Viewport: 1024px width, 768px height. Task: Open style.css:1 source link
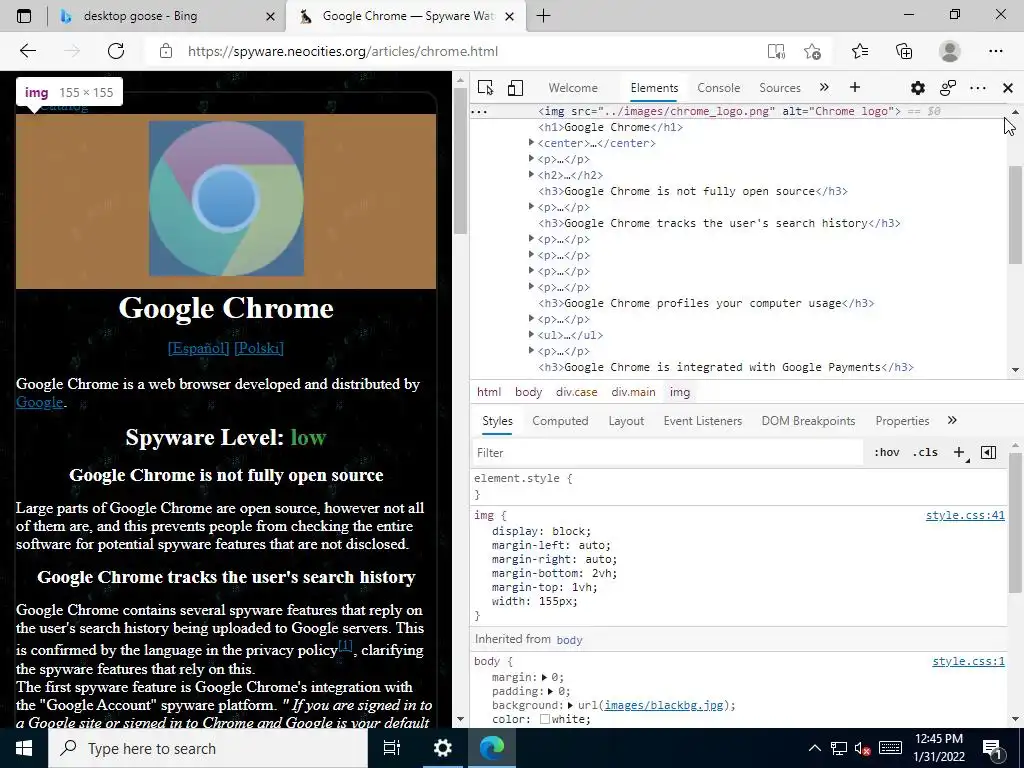coord(968,662)
